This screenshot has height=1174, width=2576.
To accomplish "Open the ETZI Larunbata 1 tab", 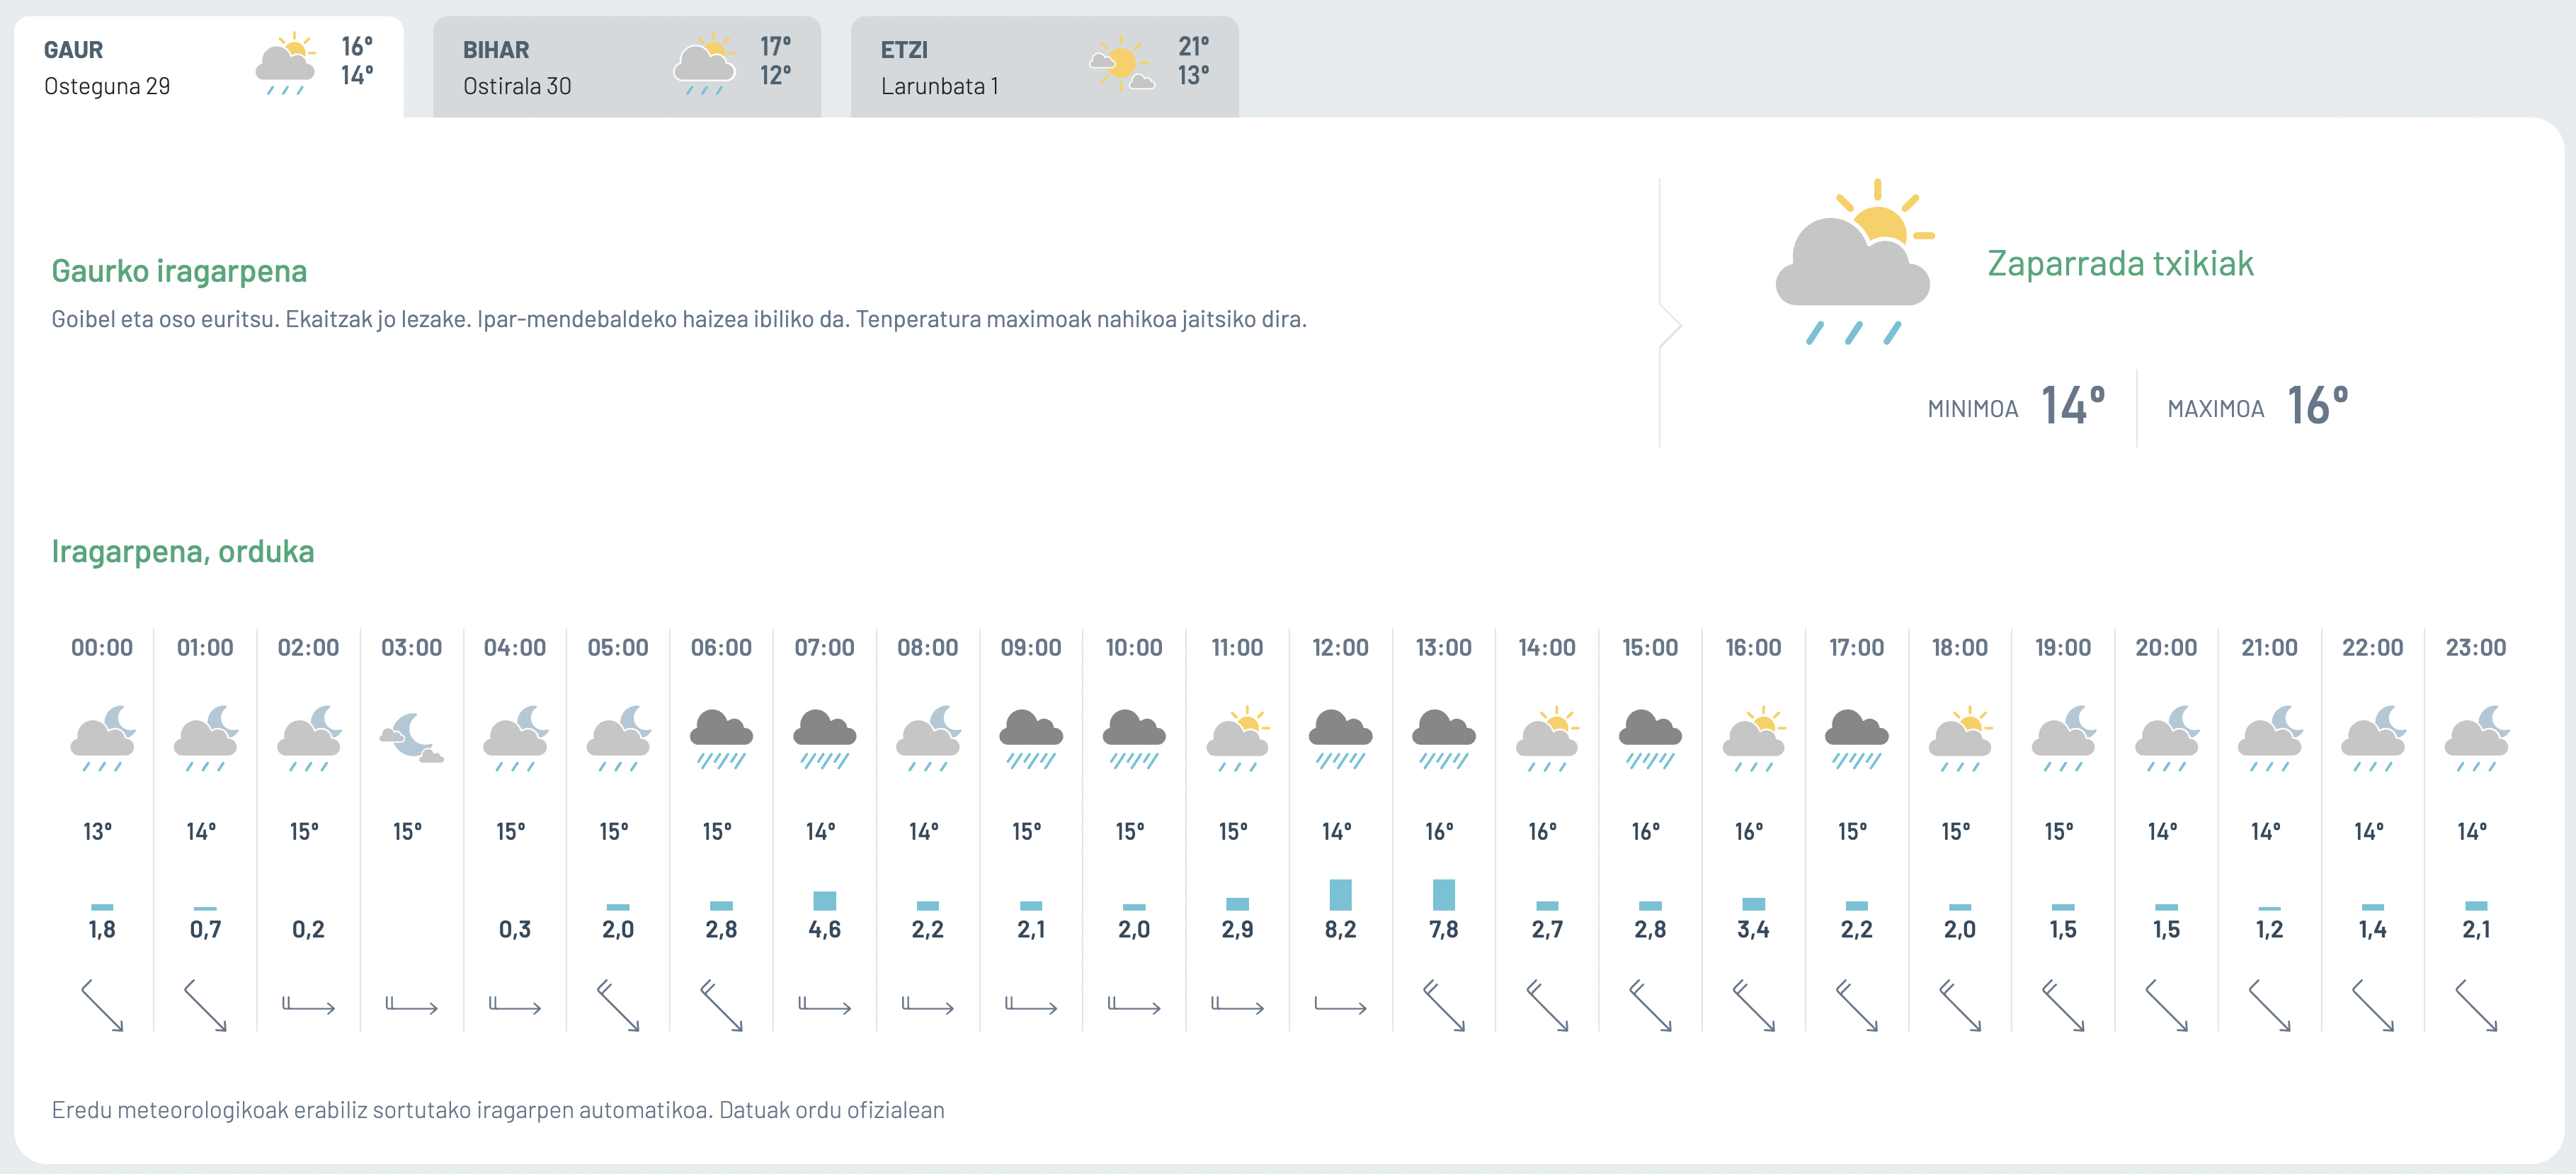I will click(1045, 67).
